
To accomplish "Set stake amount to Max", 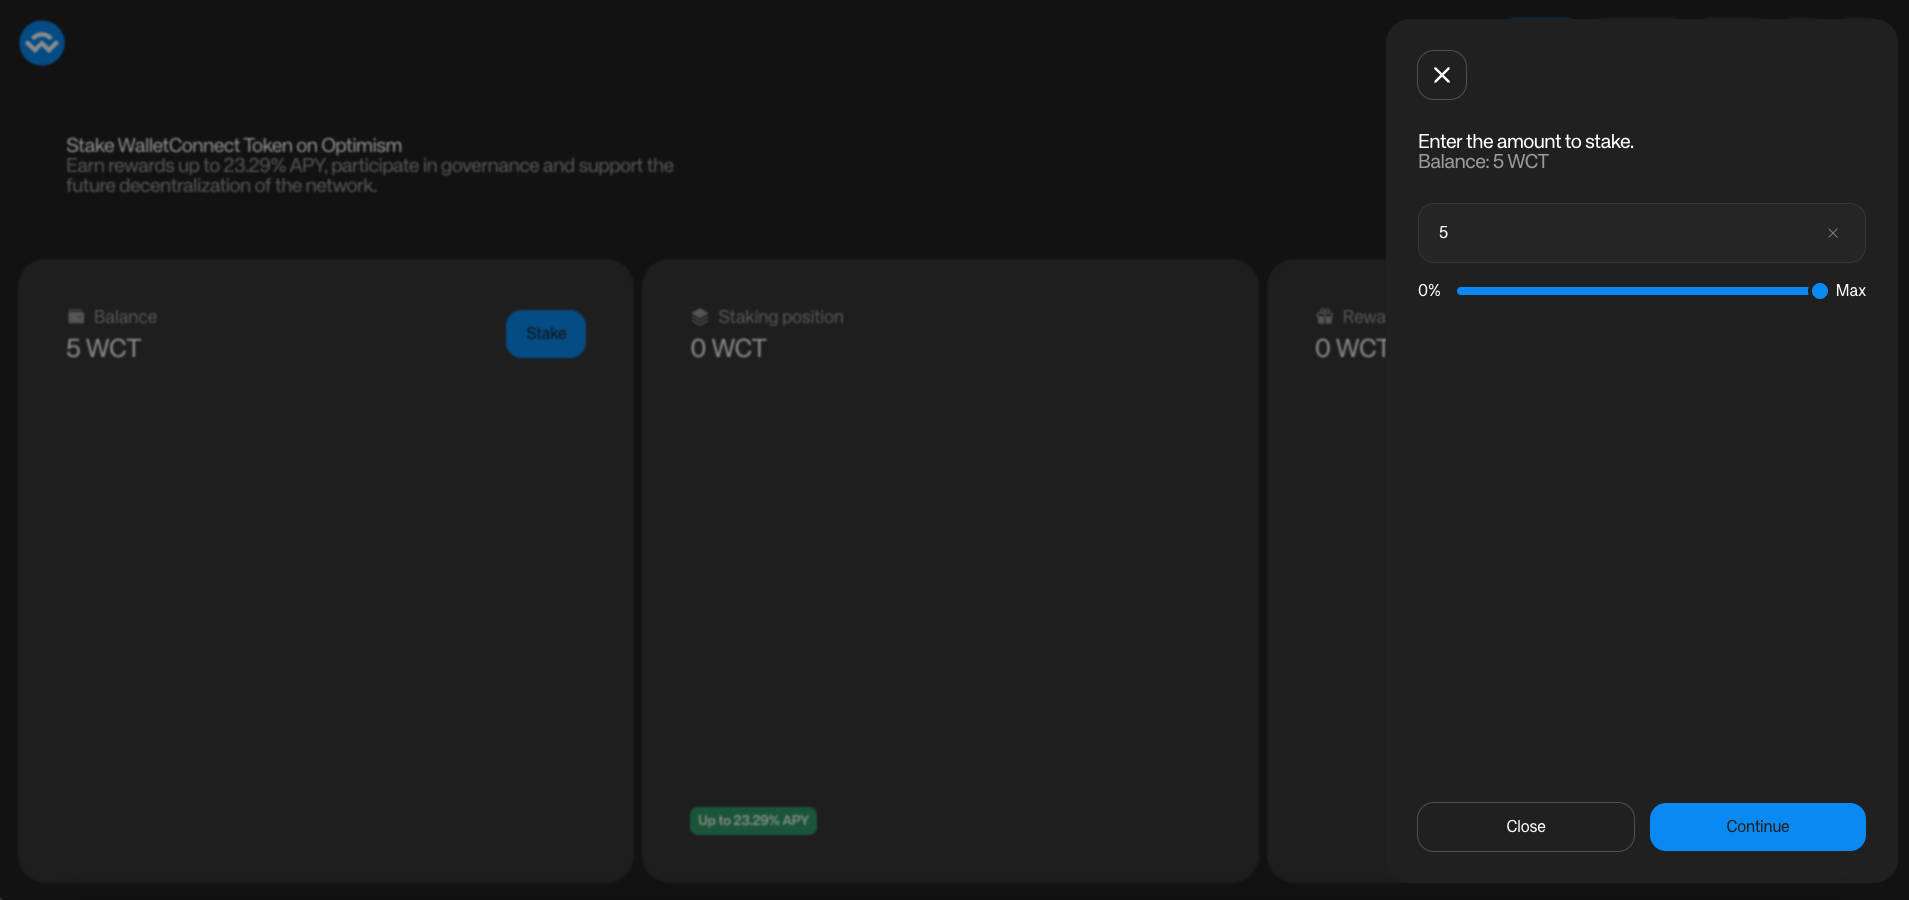I will tap(1850, 291).
